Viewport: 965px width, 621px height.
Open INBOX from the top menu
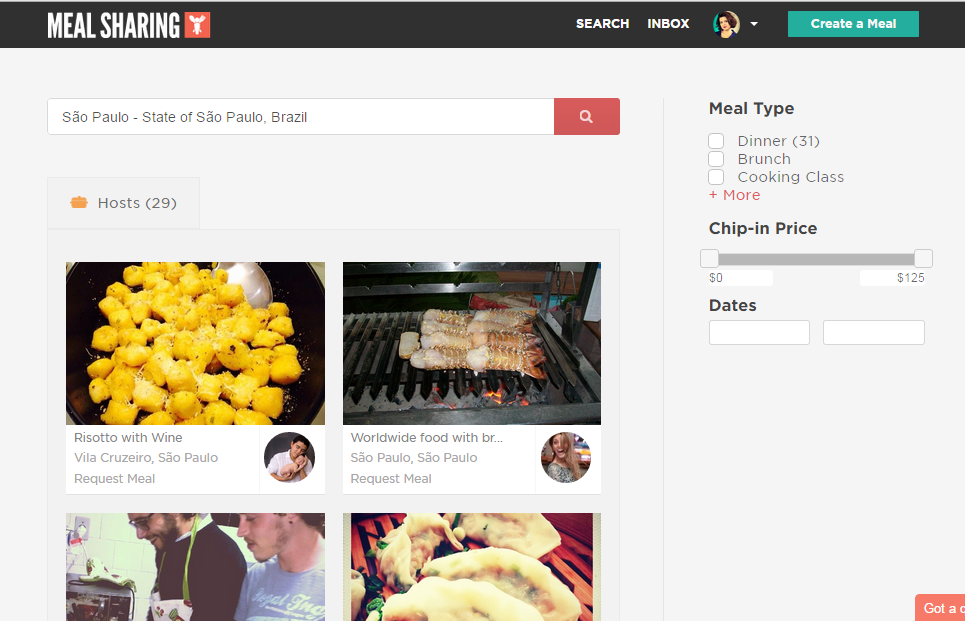(x=668, y=23)
